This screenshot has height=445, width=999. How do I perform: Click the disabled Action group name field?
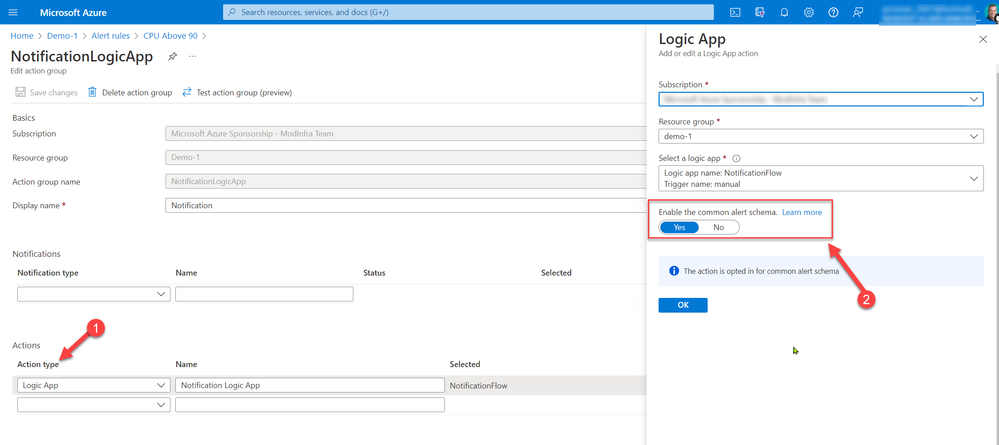(406, 182)
